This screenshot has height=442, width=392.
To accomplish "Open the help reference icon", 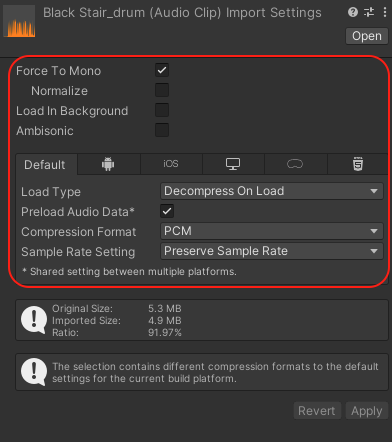I will pos(353,12).
